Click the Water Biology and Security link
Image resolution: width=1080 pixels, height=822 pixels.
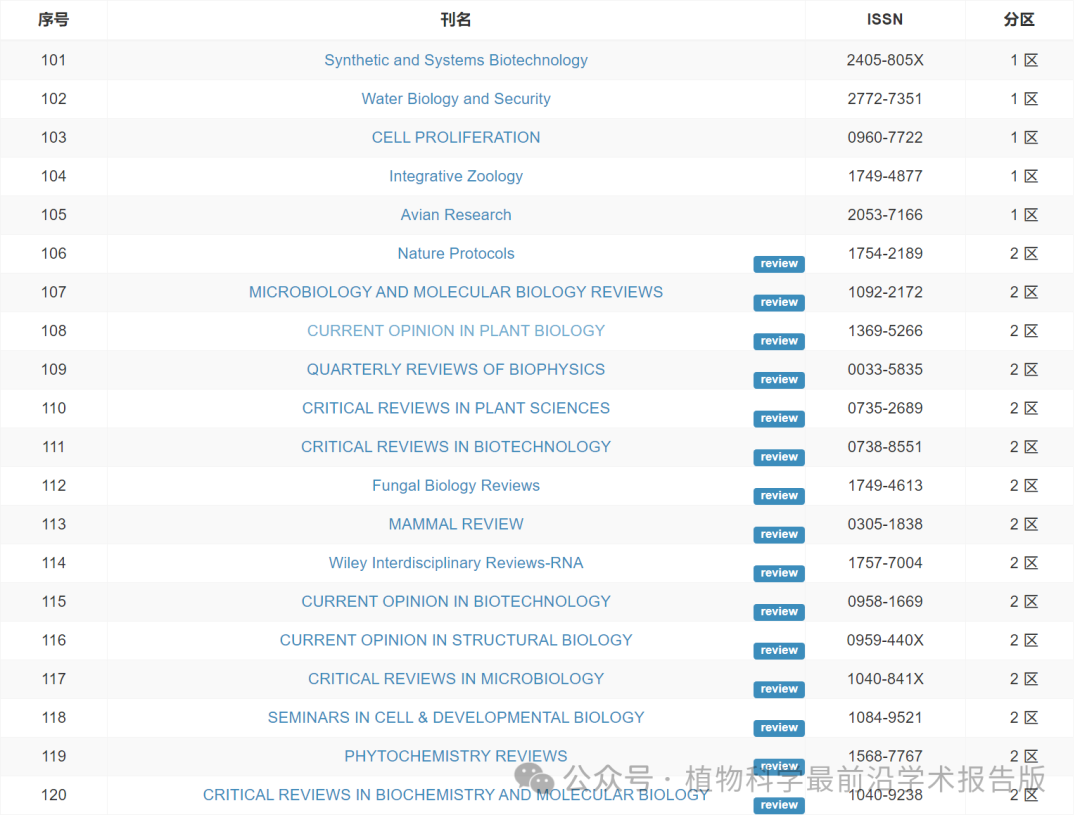pos(455,99)
